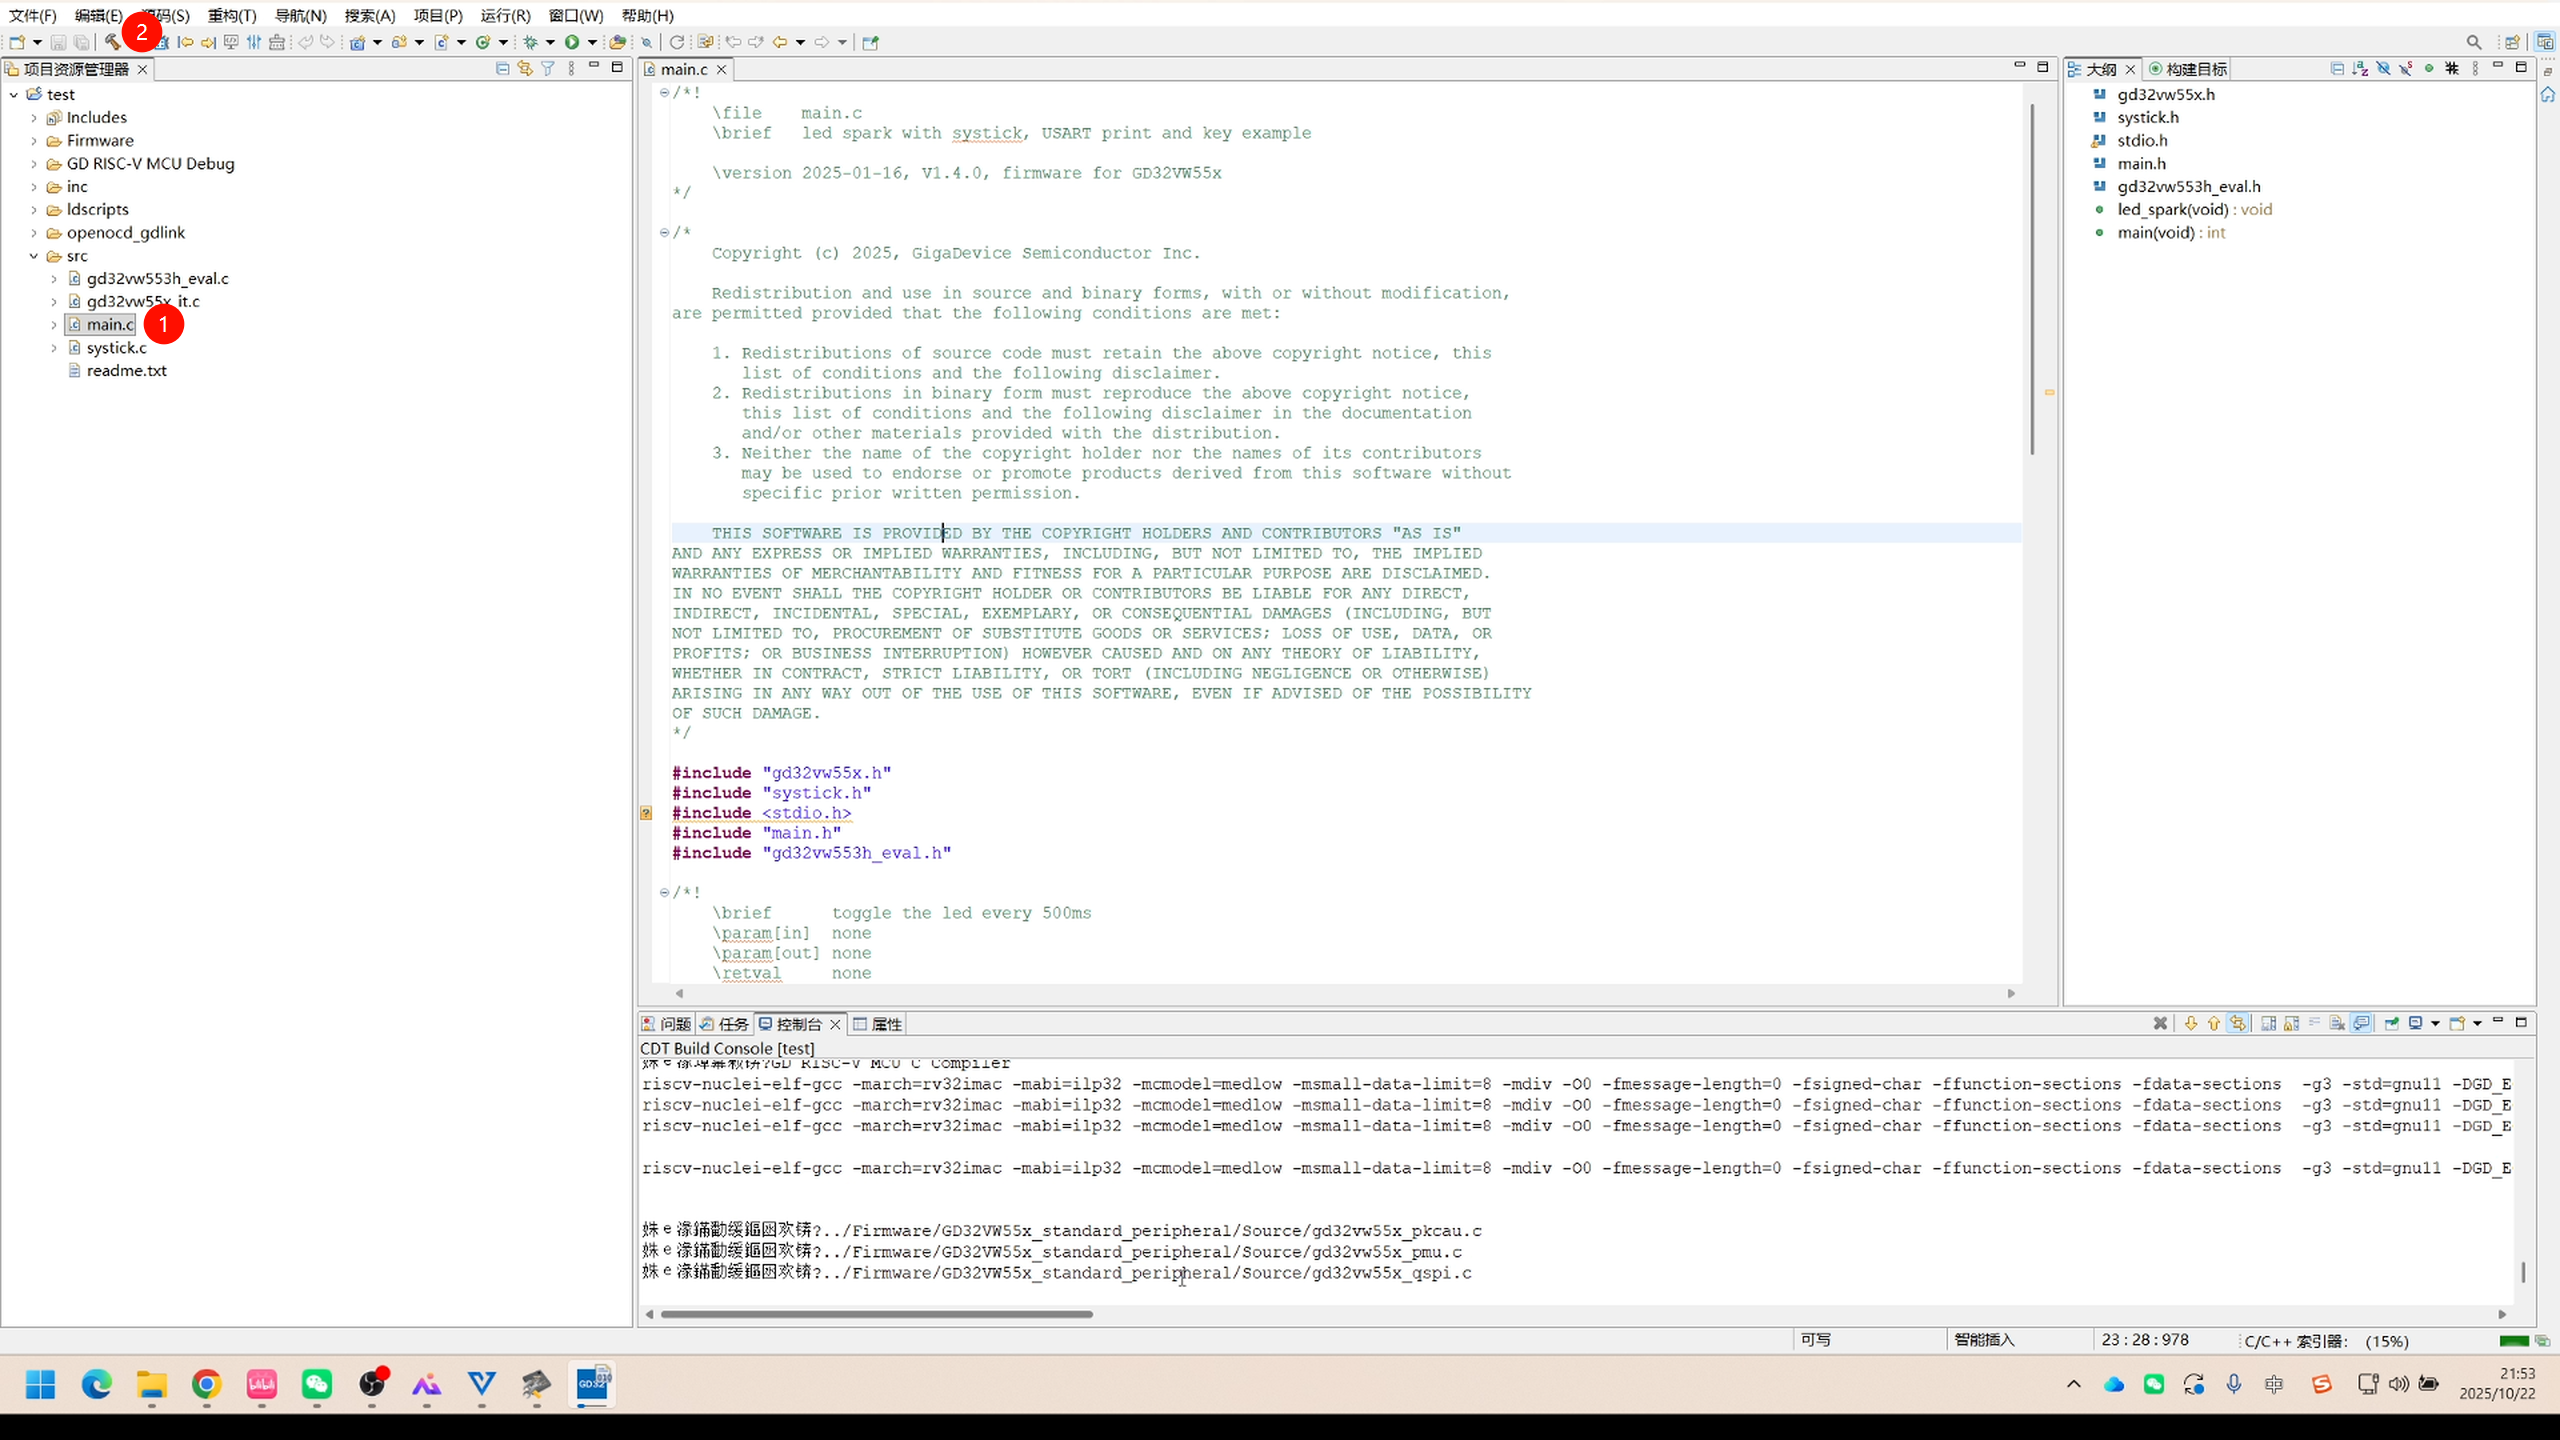This screenshot has width=2560, height=1440.
Task: Click the console next-error down arrow
Action: [x=2190, y=1023]
